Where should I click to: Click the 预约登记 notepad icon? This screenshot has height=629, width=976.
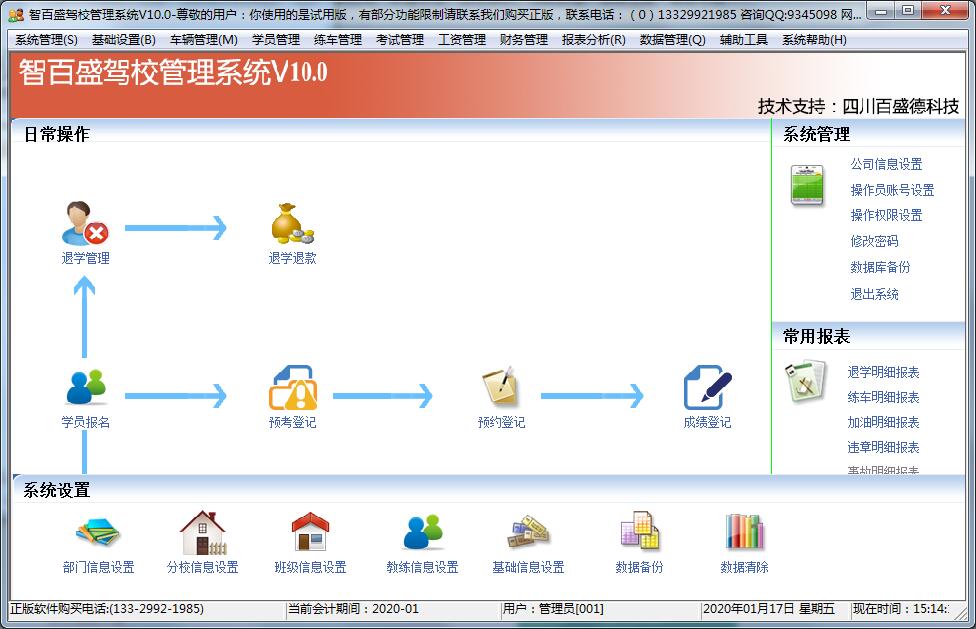(500, 387)
